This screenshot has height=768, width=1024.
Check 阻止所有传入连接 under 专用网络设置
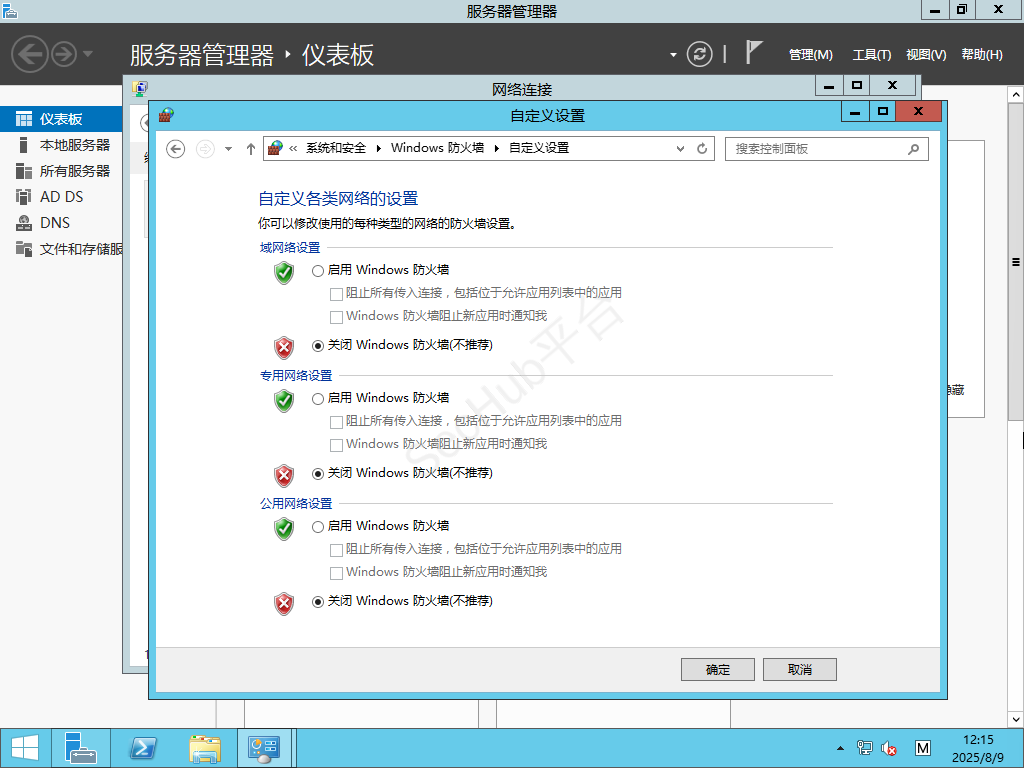[x=337, y=420]
